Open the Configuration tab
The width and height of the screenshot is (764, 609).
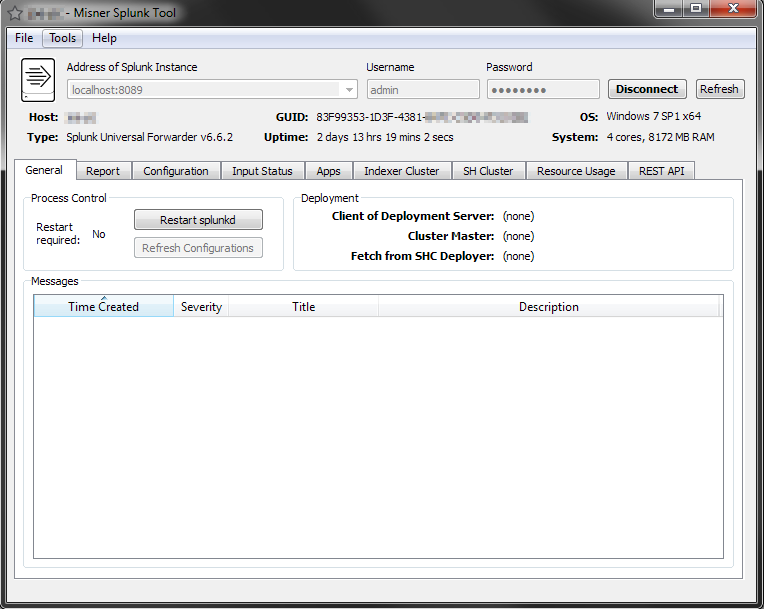click(176, 171)
